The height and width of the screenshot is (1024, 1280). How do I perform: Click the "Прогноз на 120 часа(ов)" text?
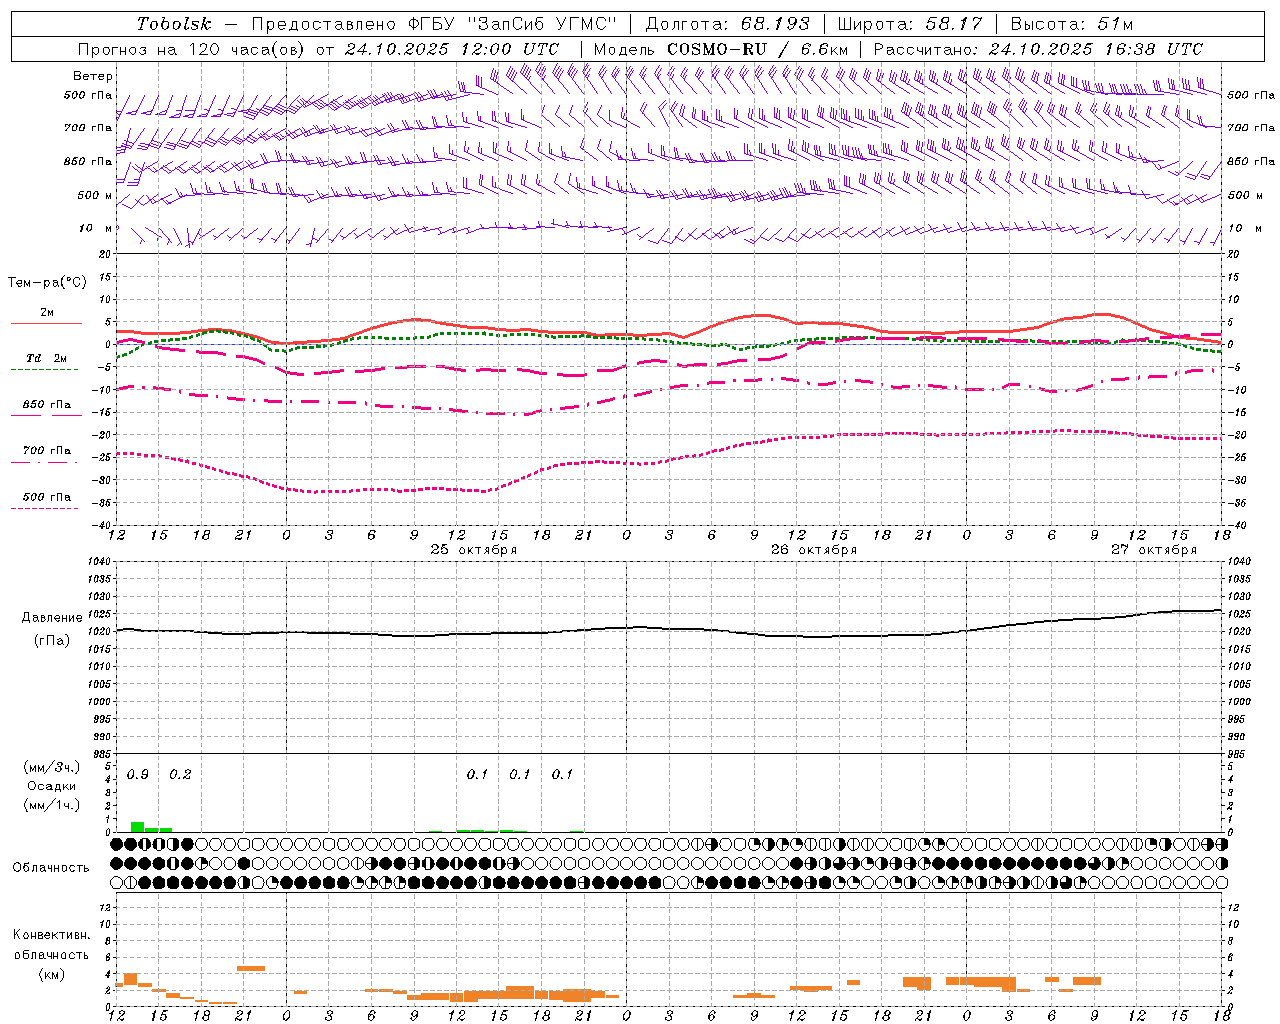tap(192, 49)
